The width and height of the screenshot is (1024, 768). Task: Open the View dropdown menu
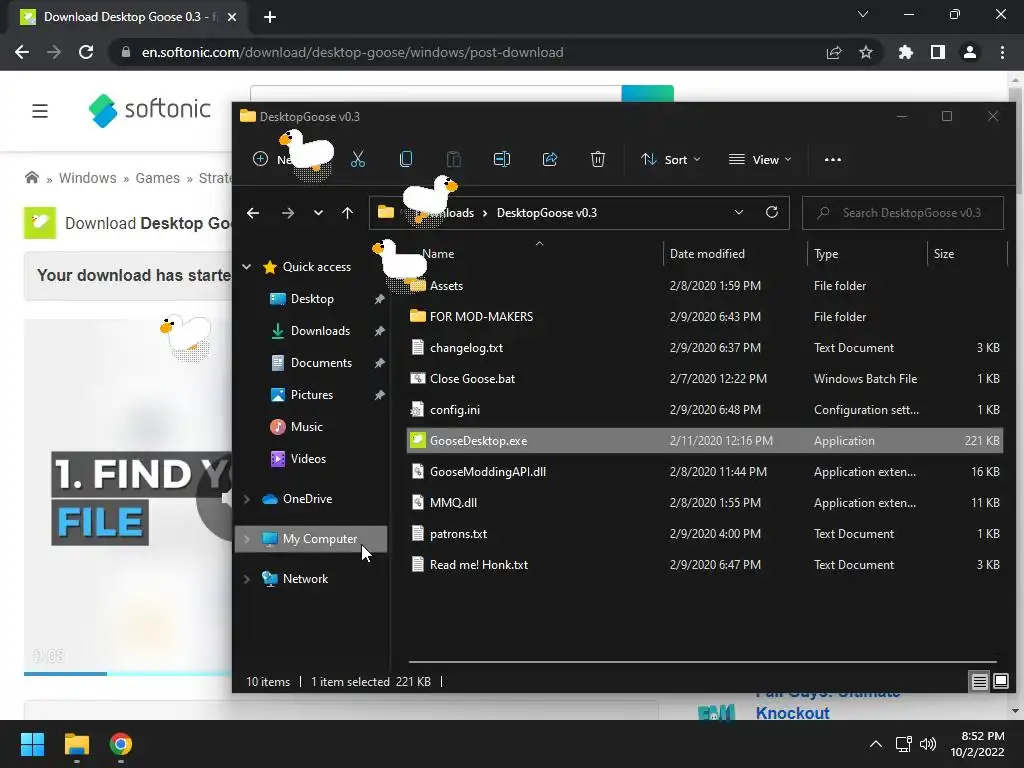(760, 159)
